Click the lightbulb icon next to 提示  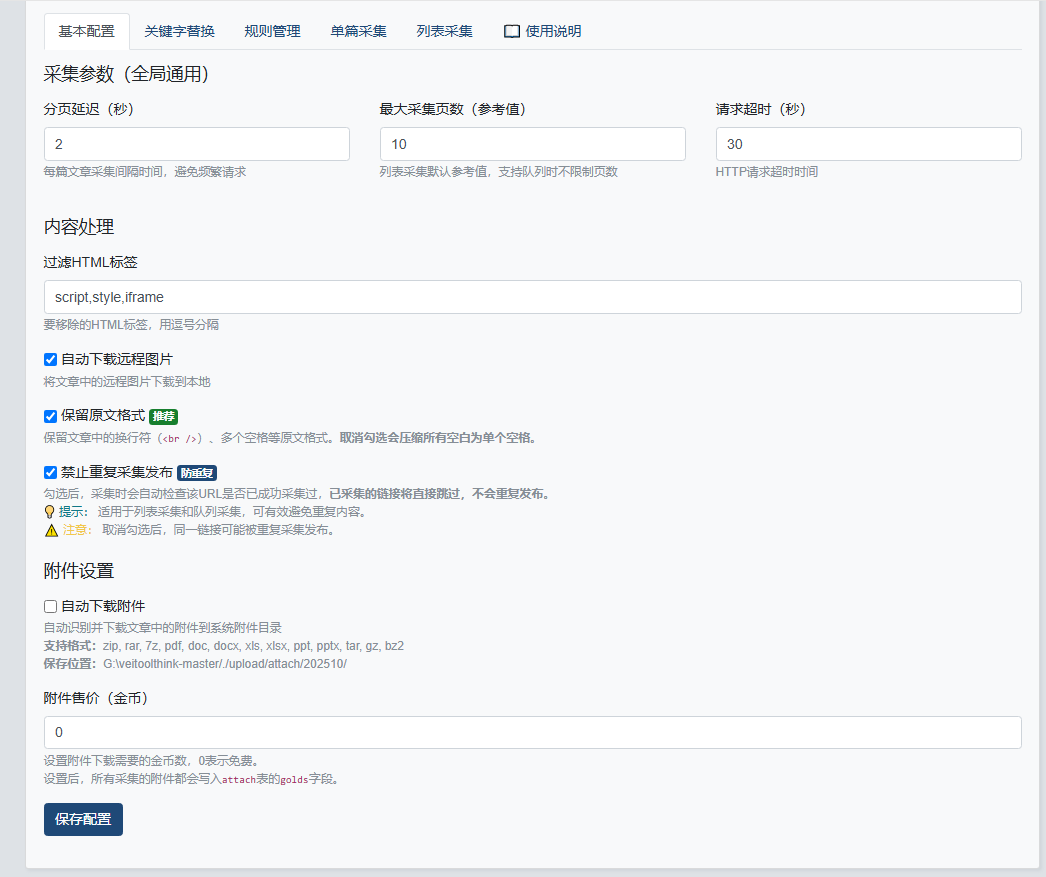click(50, 512)
